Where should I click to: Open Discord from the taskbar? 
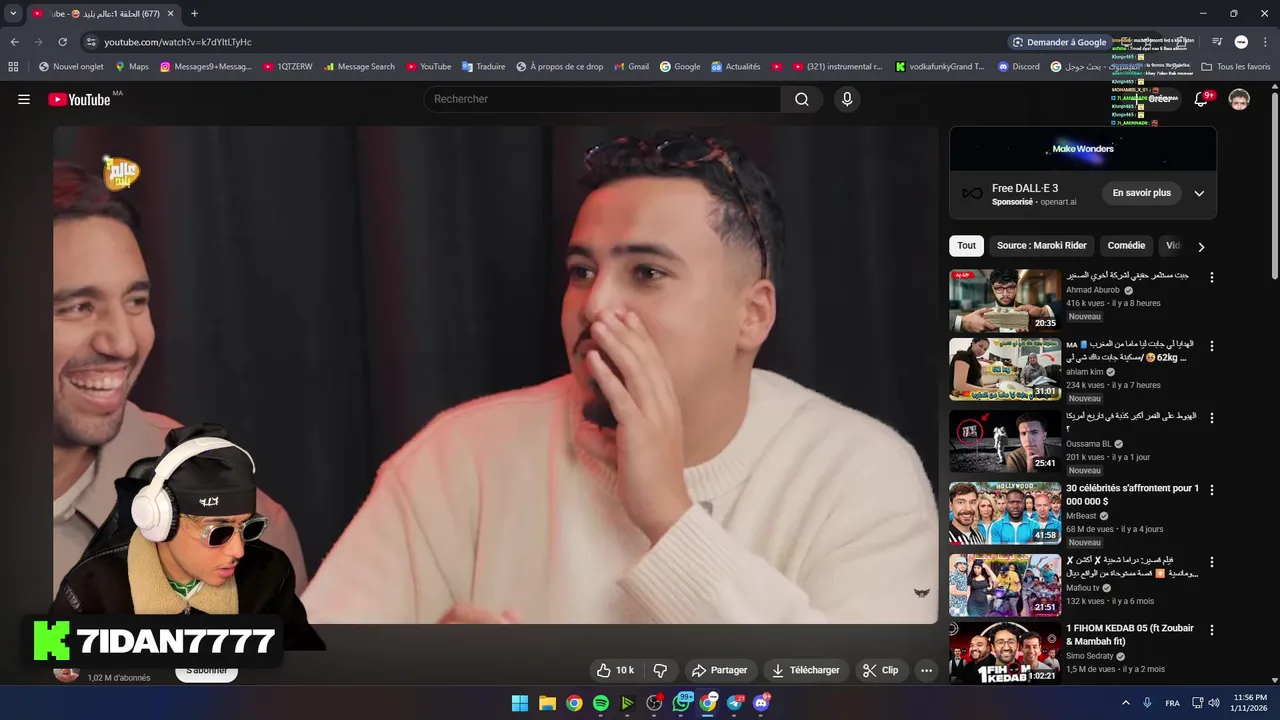(x=761, y=703)
